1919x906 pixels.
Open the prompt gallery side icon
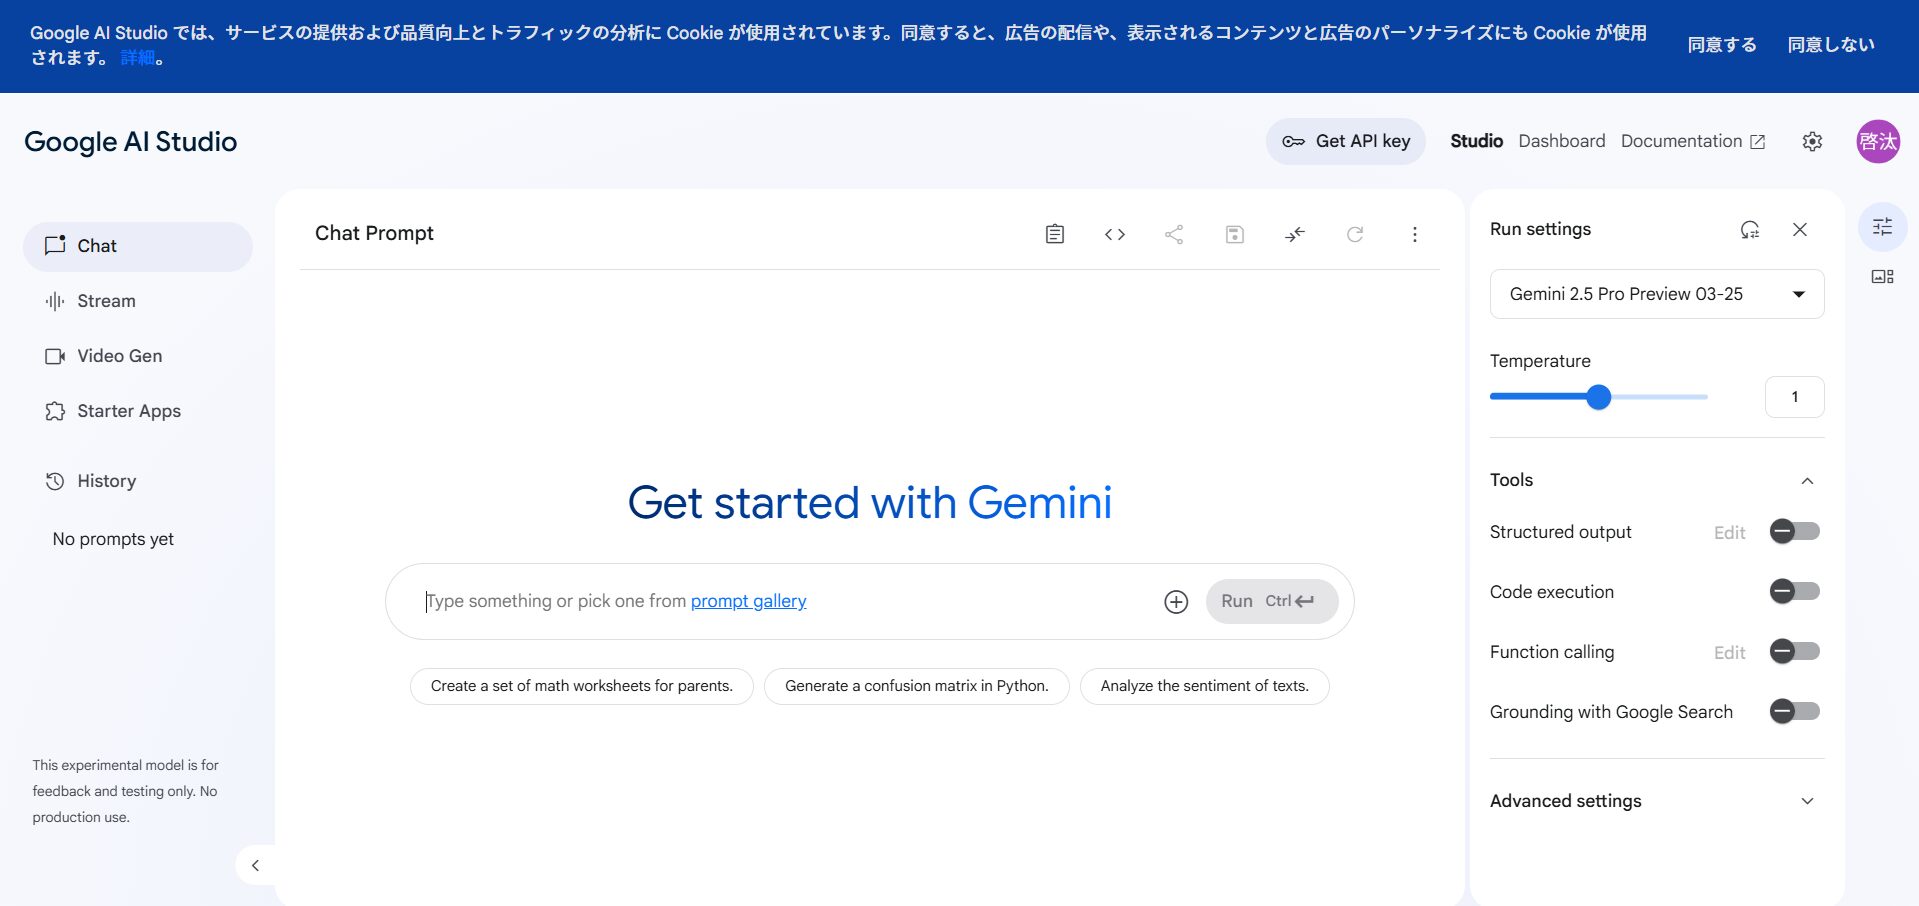pos(1882,277)
